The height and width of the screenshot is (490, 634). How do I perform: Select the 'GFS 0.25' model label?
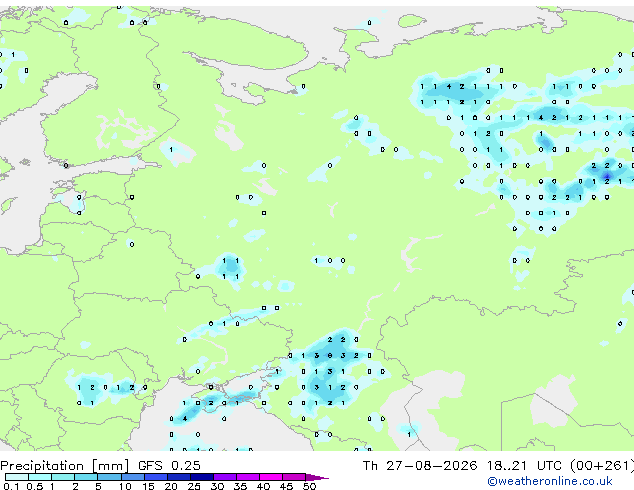tap(169, 466)
